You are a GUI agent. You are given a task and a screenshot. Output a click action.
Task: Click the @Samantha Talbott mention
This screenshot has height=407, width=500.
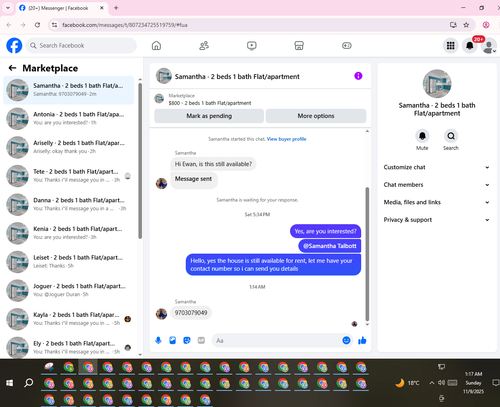click(329, 246)
